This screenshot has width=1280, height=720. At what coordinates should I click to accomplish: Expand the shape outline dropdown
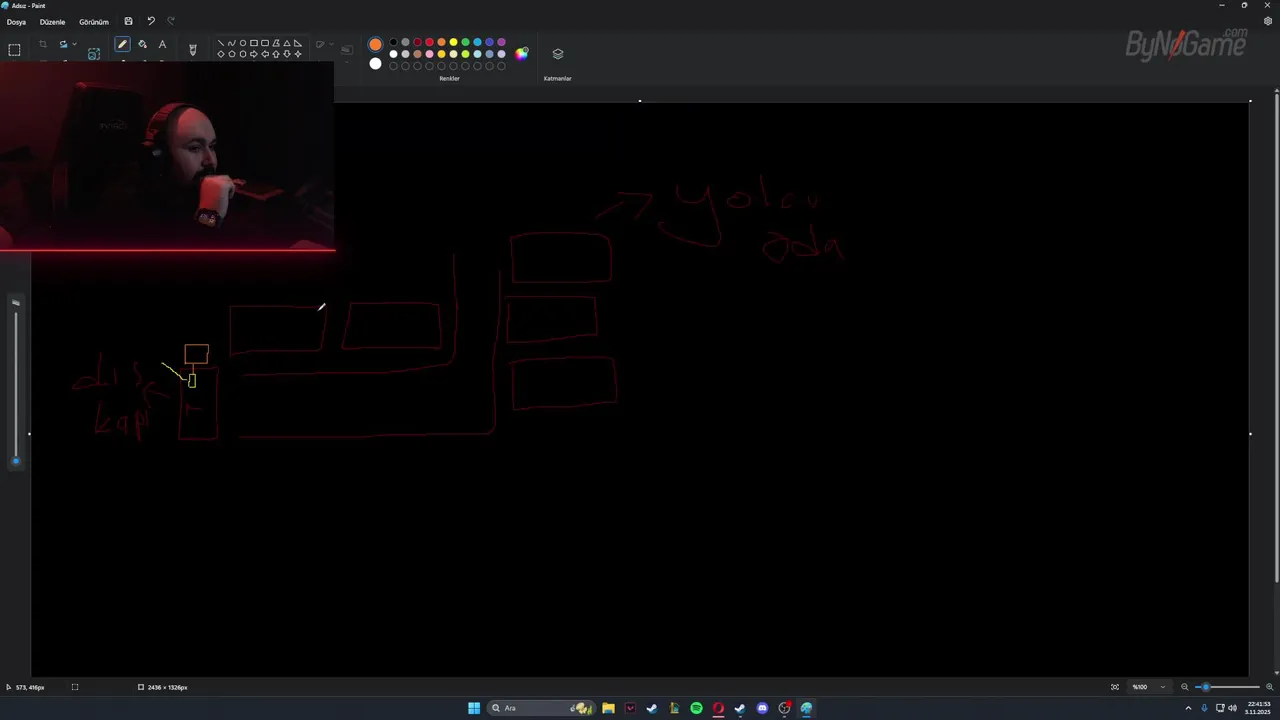[x=331, y=44]
